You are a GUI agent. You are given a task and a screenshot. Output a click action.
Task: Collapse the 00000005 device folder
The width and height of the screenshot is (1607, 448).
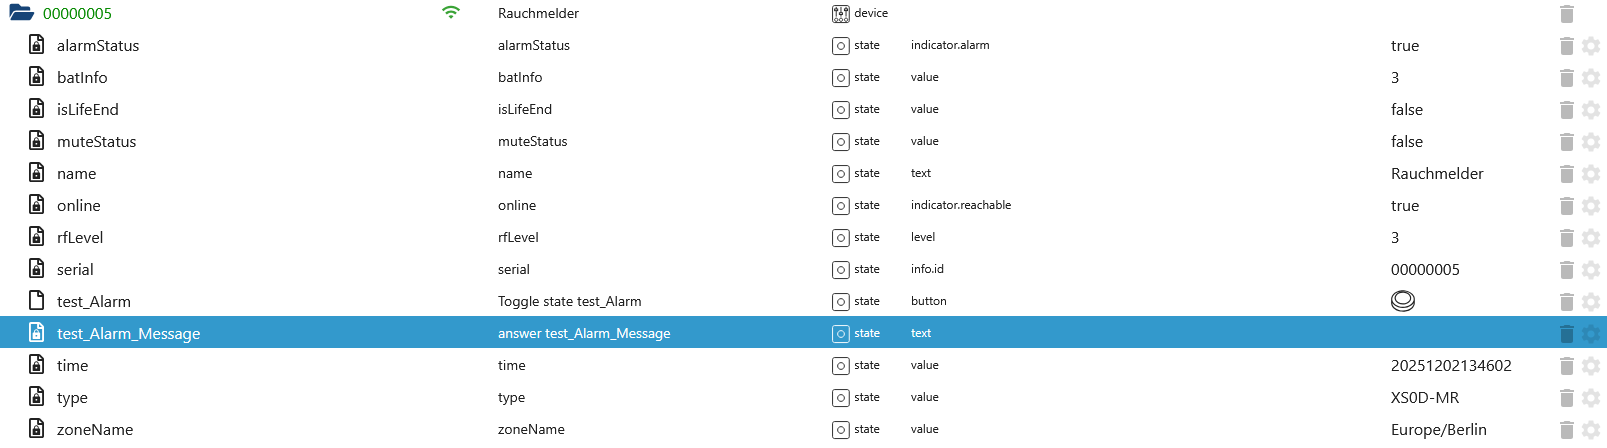[21, 13]
